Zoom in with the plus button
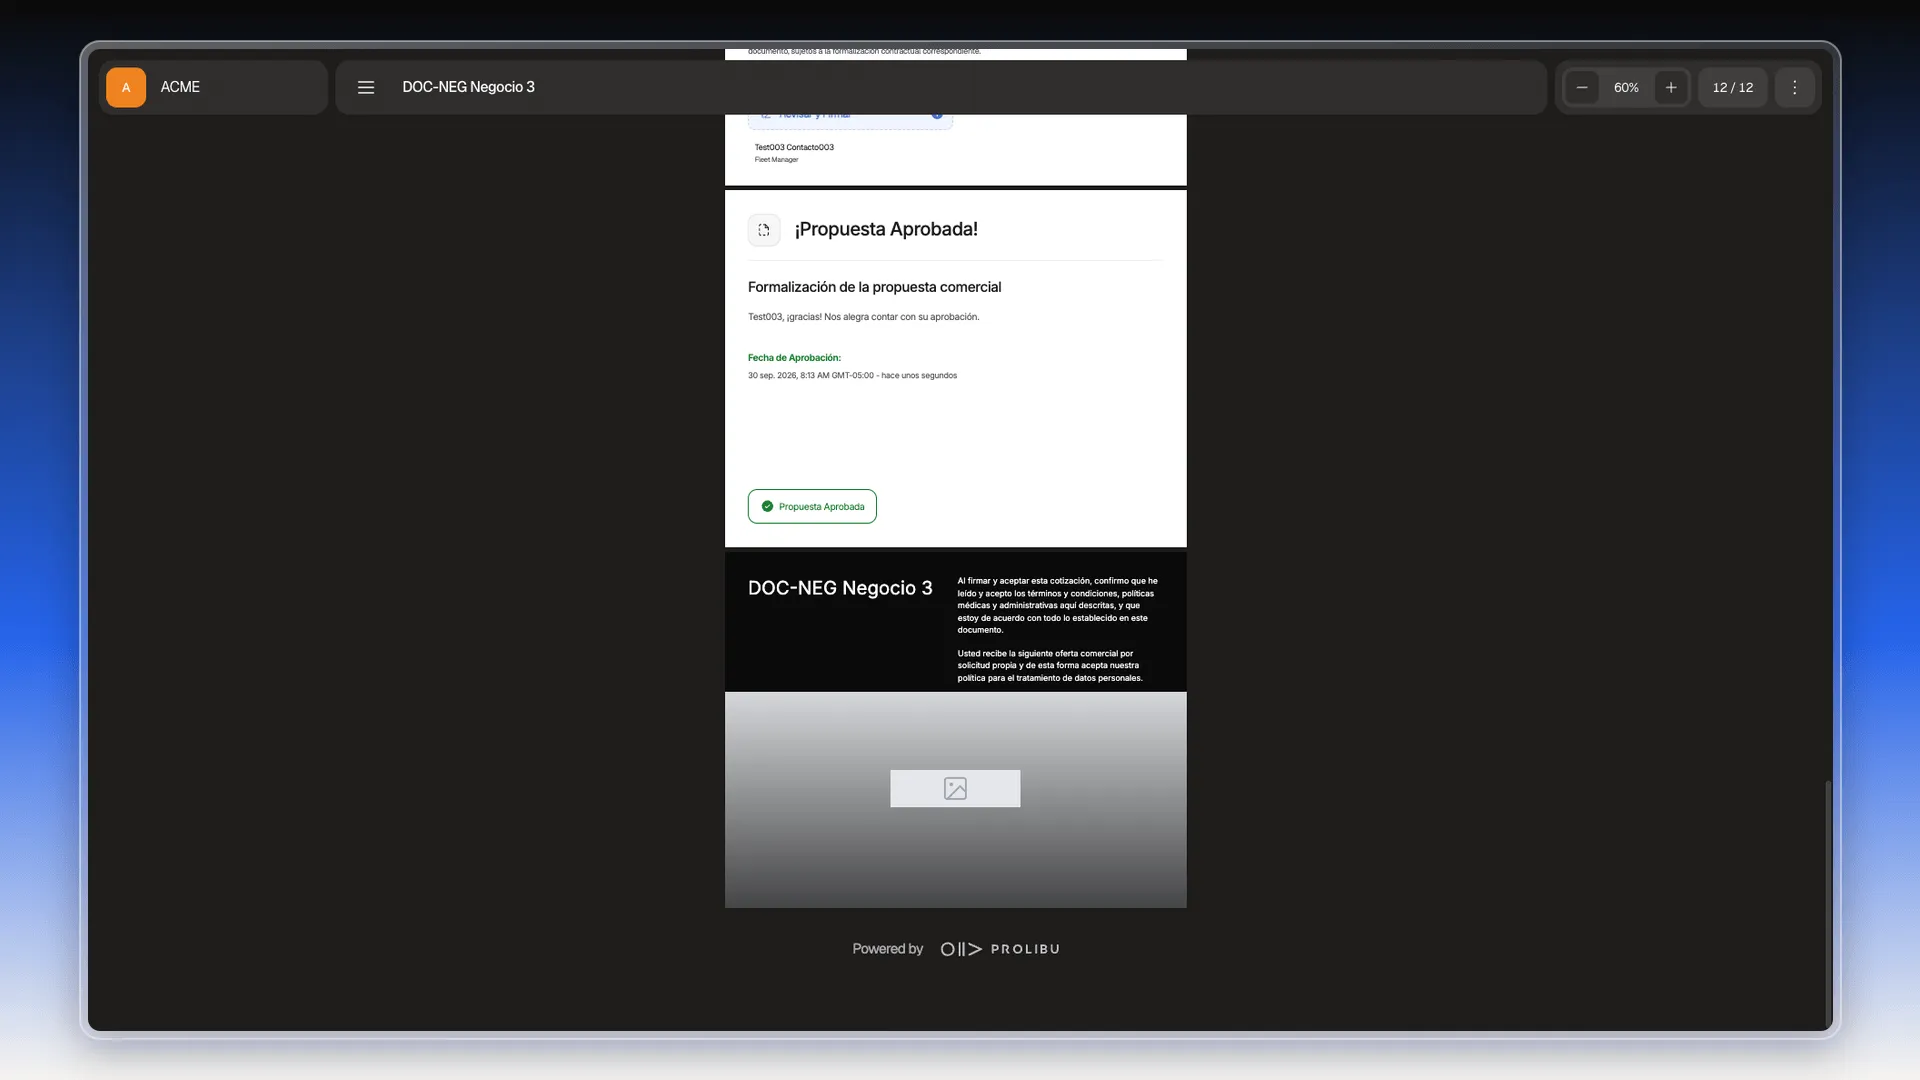The image size is (1920, 1080). 1671,87
